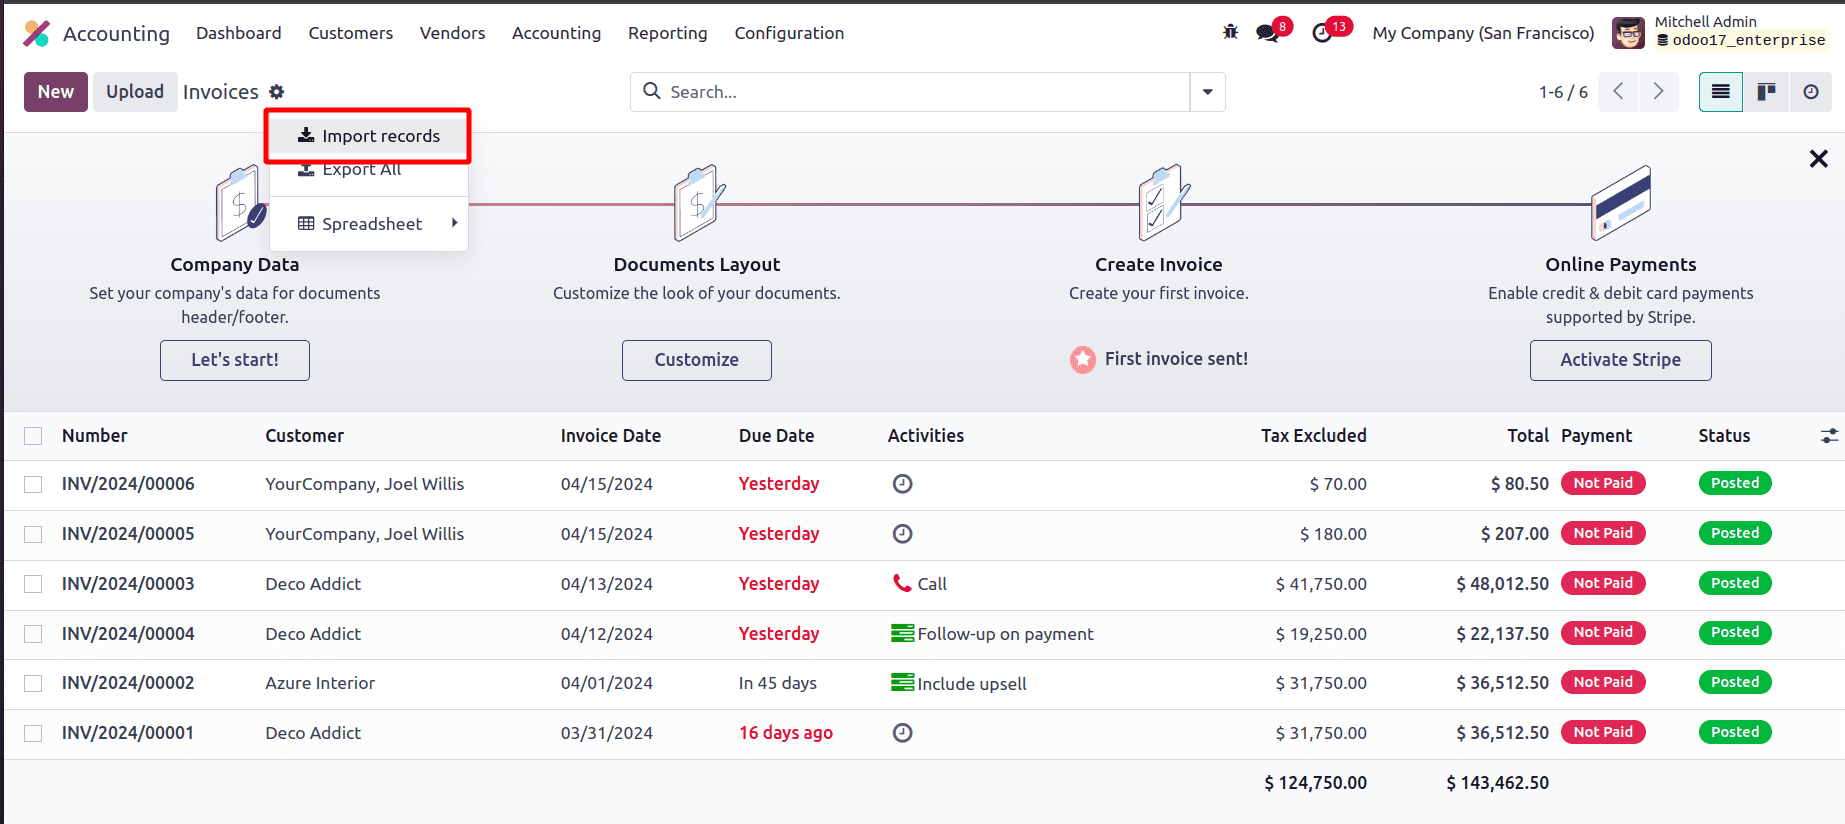Viewport: 1845px width, 824px height.
Task: Switch to kanban view
Action: [1767, 92]
